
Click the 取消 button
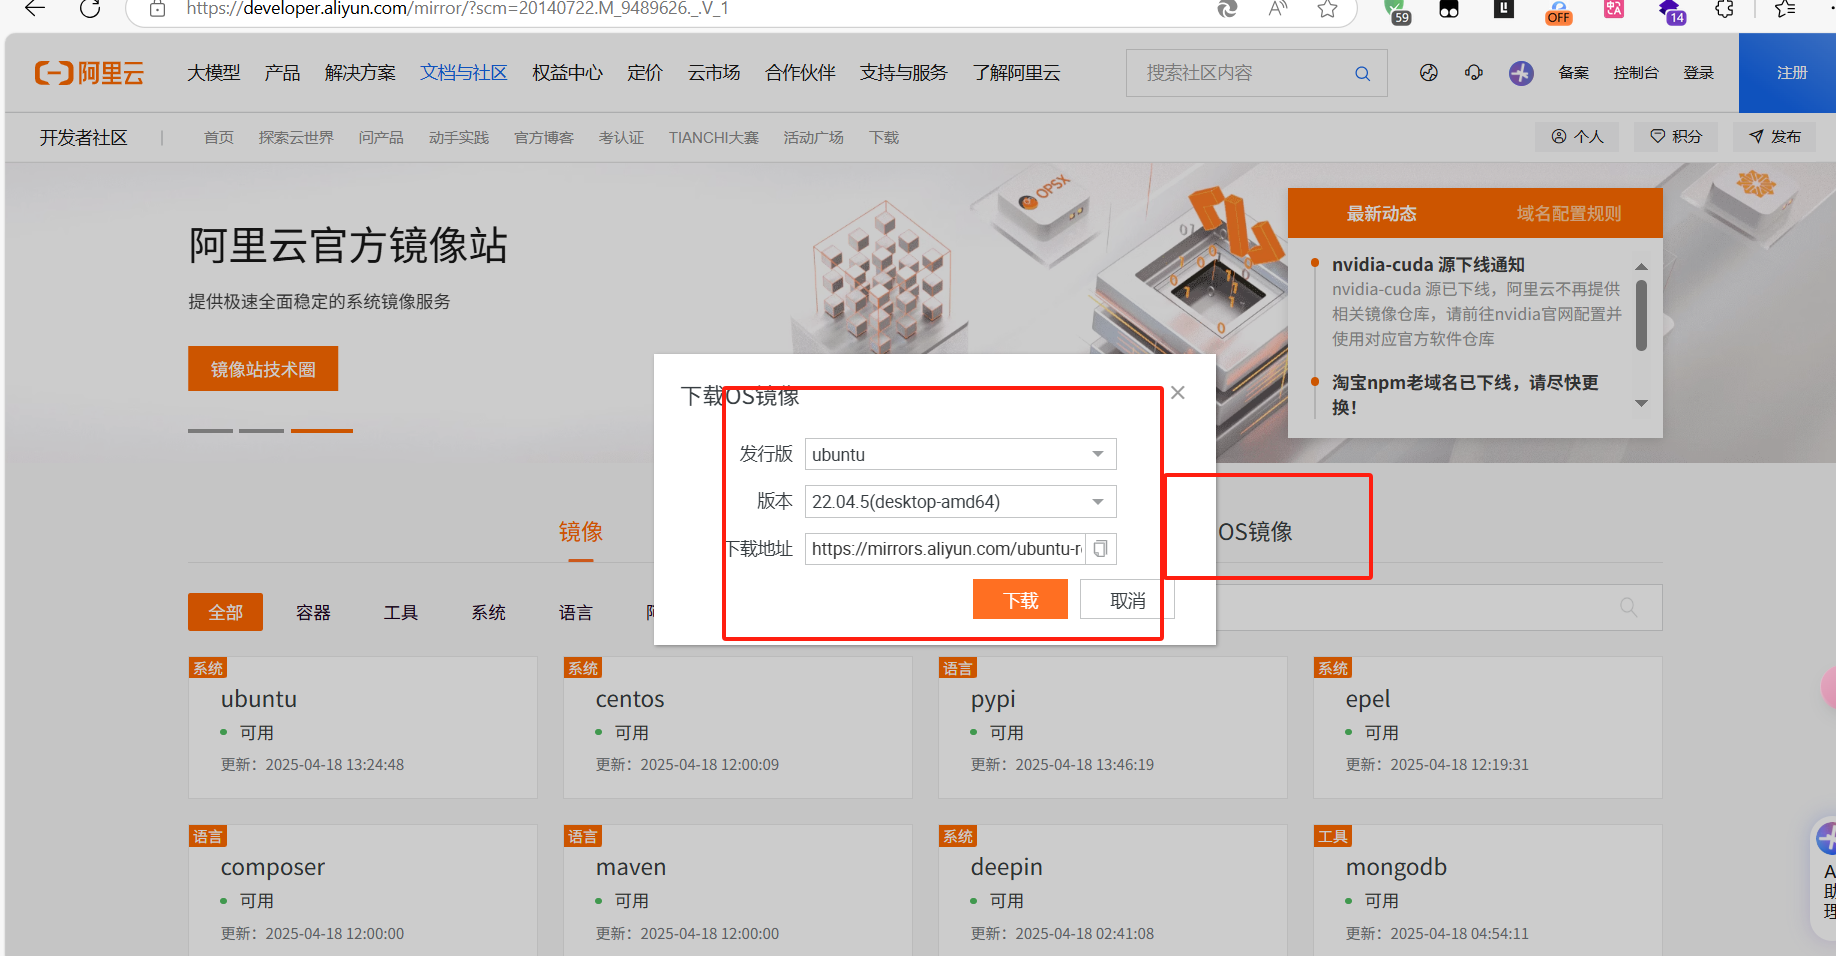1127,600
